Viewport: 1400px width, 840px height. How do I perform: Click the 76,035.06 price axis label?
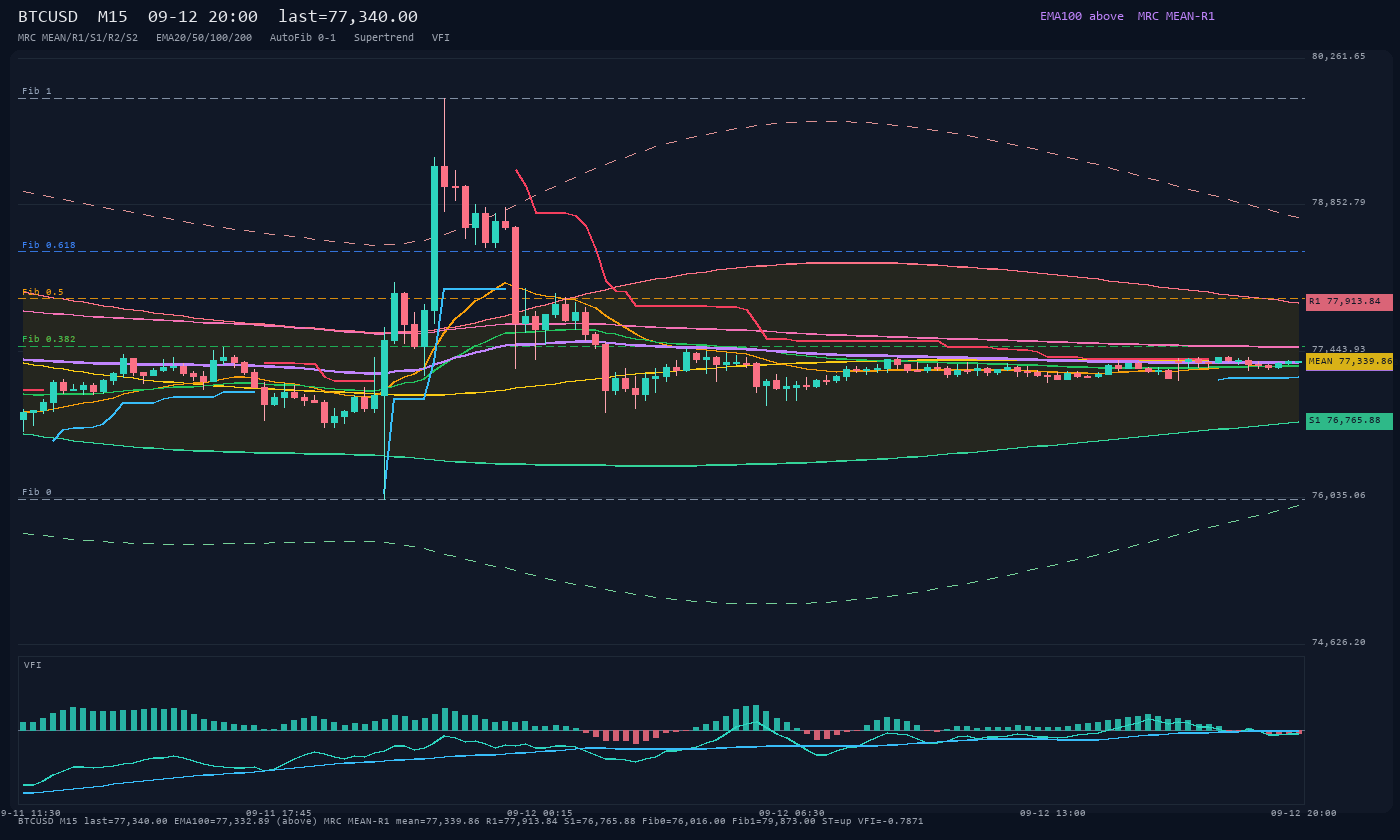point(1338,496)
